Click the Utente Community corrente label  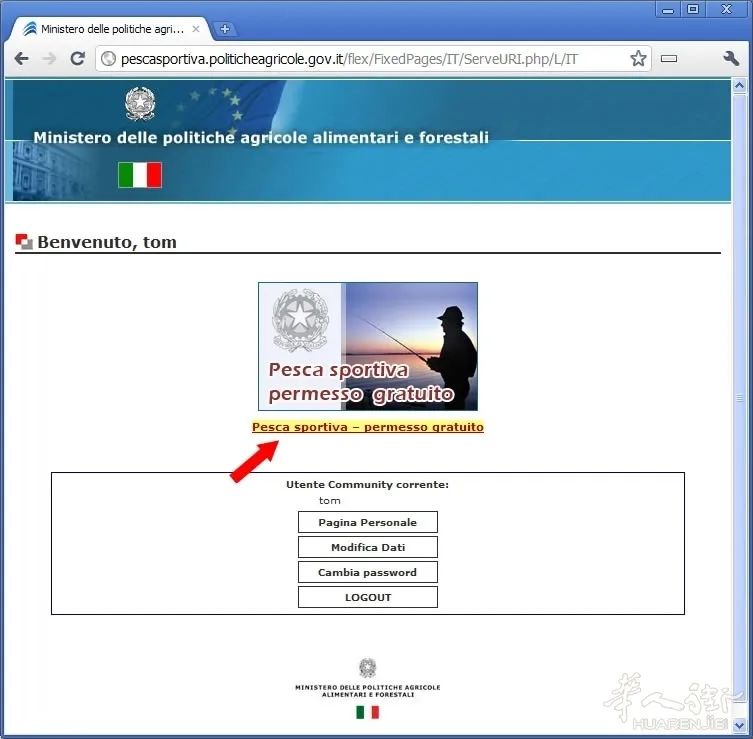(x=367, y=485)
